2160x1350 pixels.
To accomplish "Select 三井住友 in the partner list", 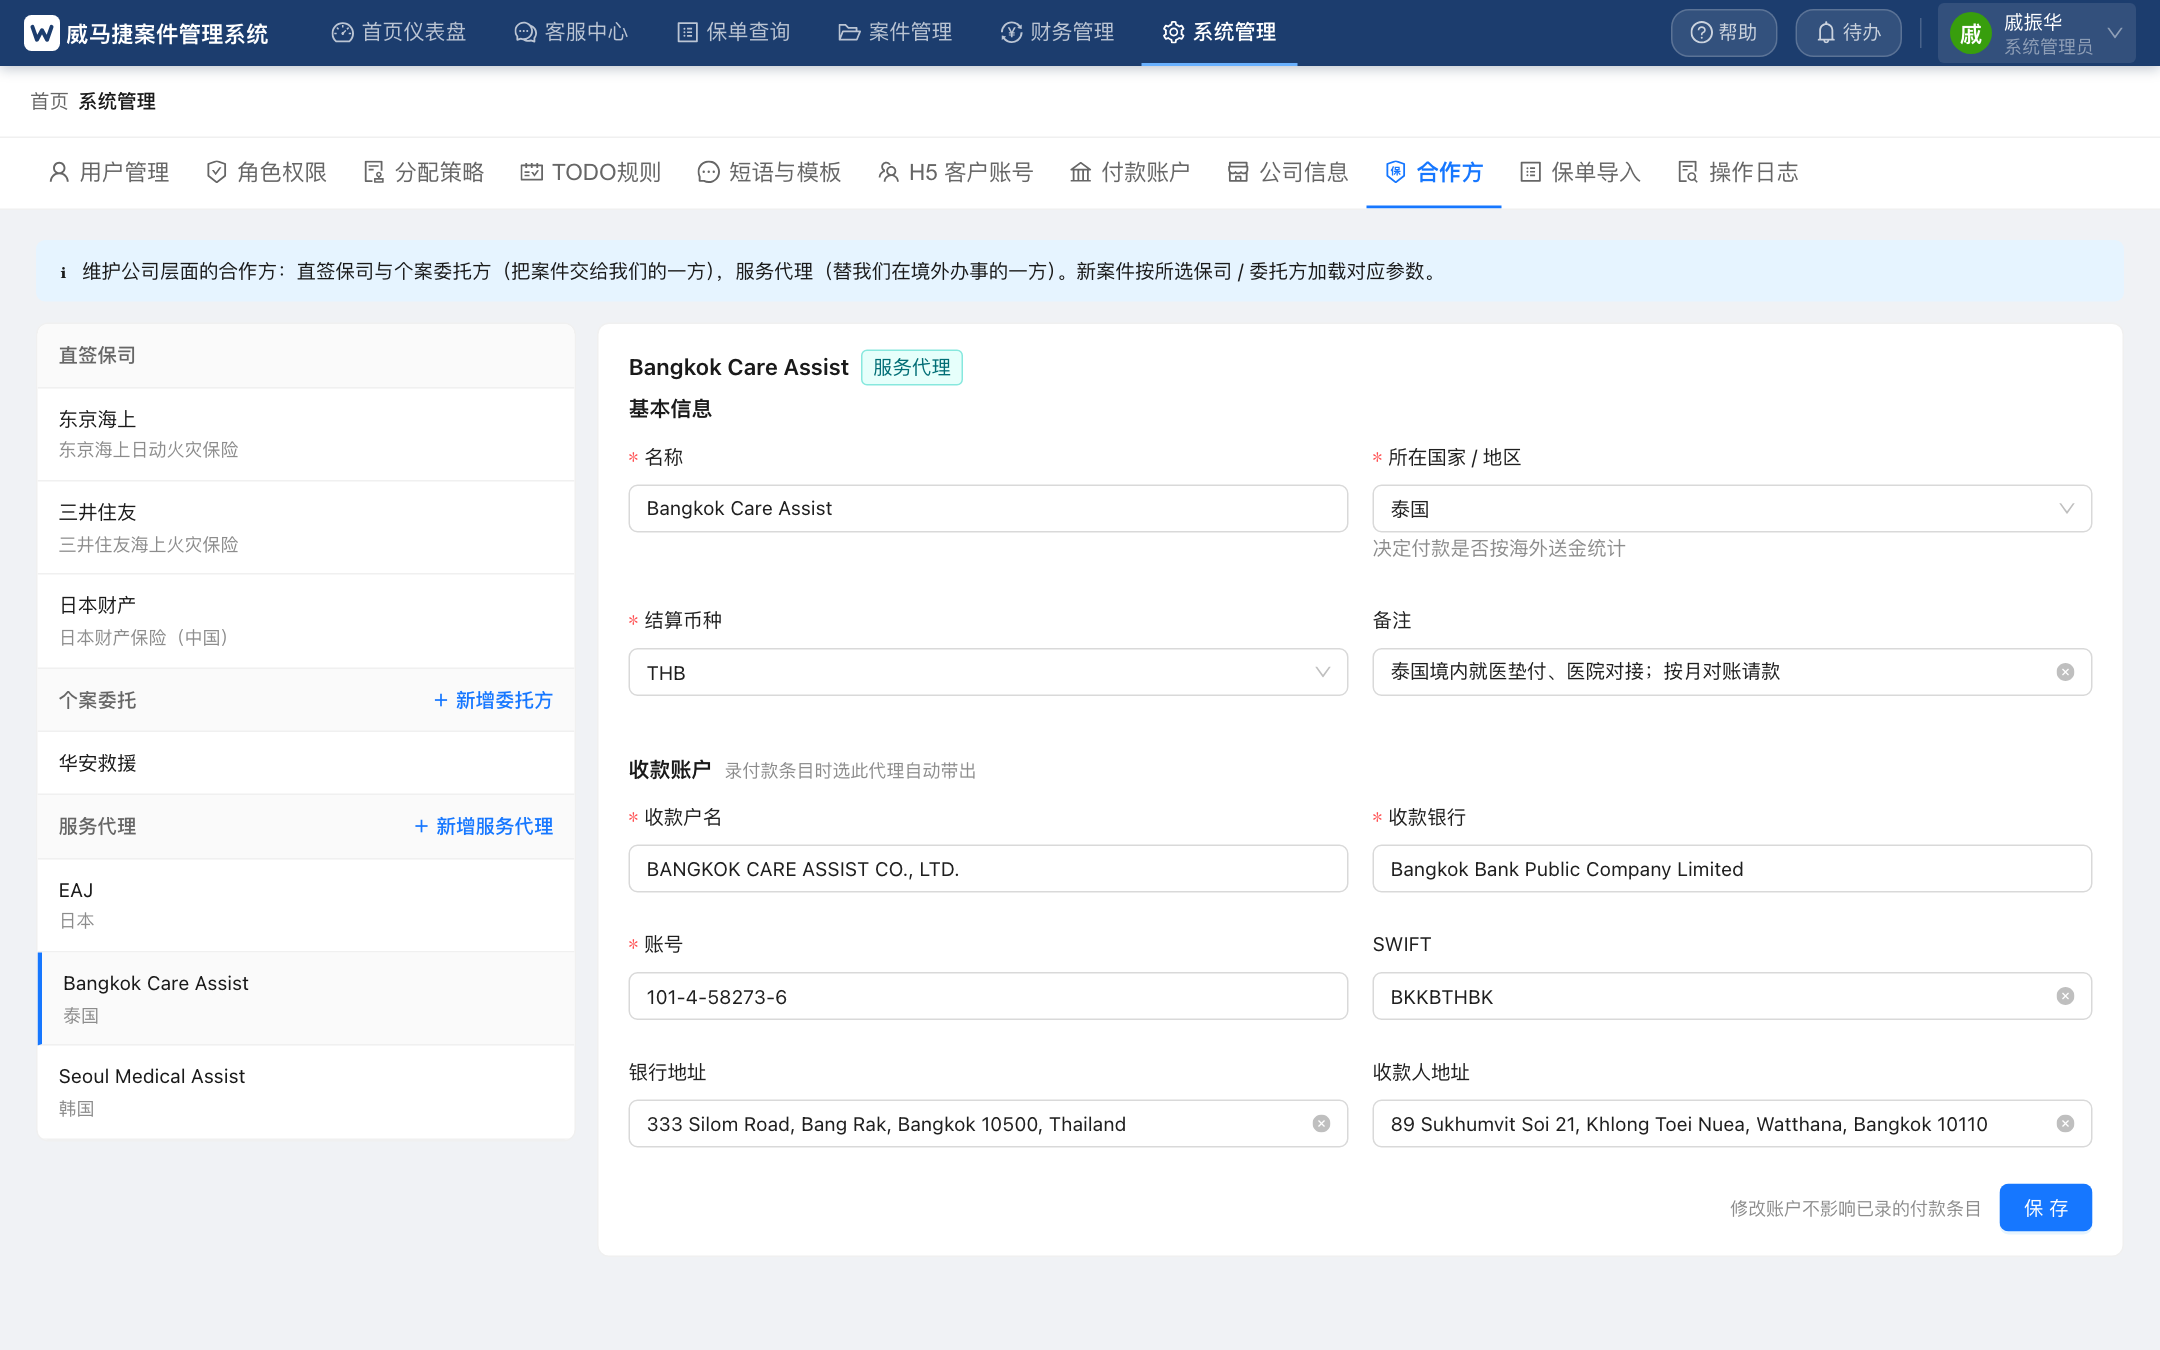I will pos(306,527).
